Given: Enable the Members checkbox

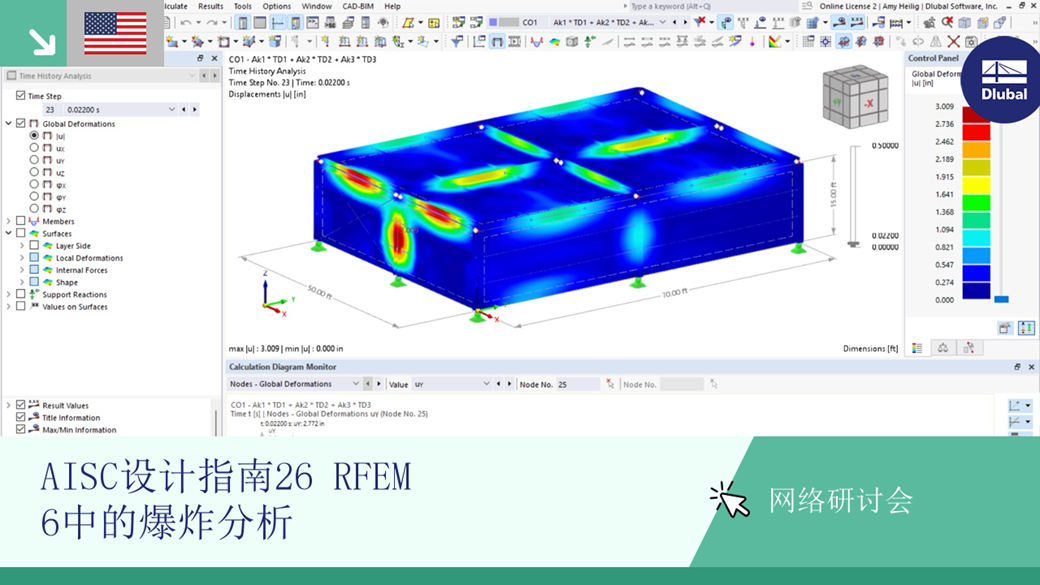Looking at the screenshot, I should coord(21,221).
